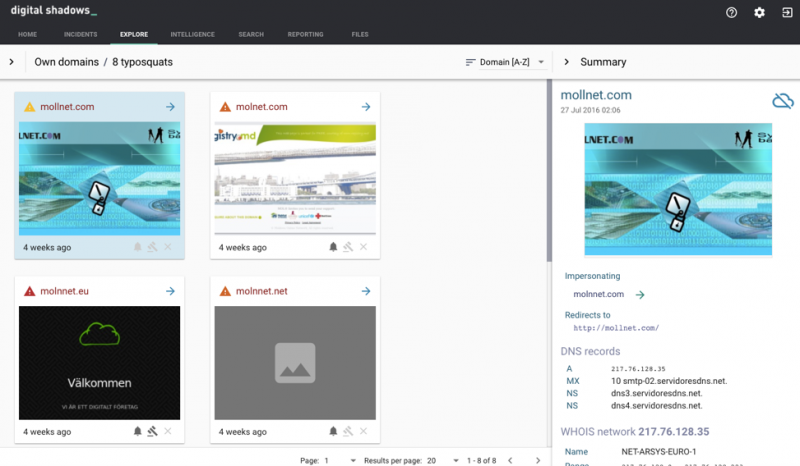Click the bell icon on molnnet.net card
The height and width of the screenshot is (466, 800).
333,431
